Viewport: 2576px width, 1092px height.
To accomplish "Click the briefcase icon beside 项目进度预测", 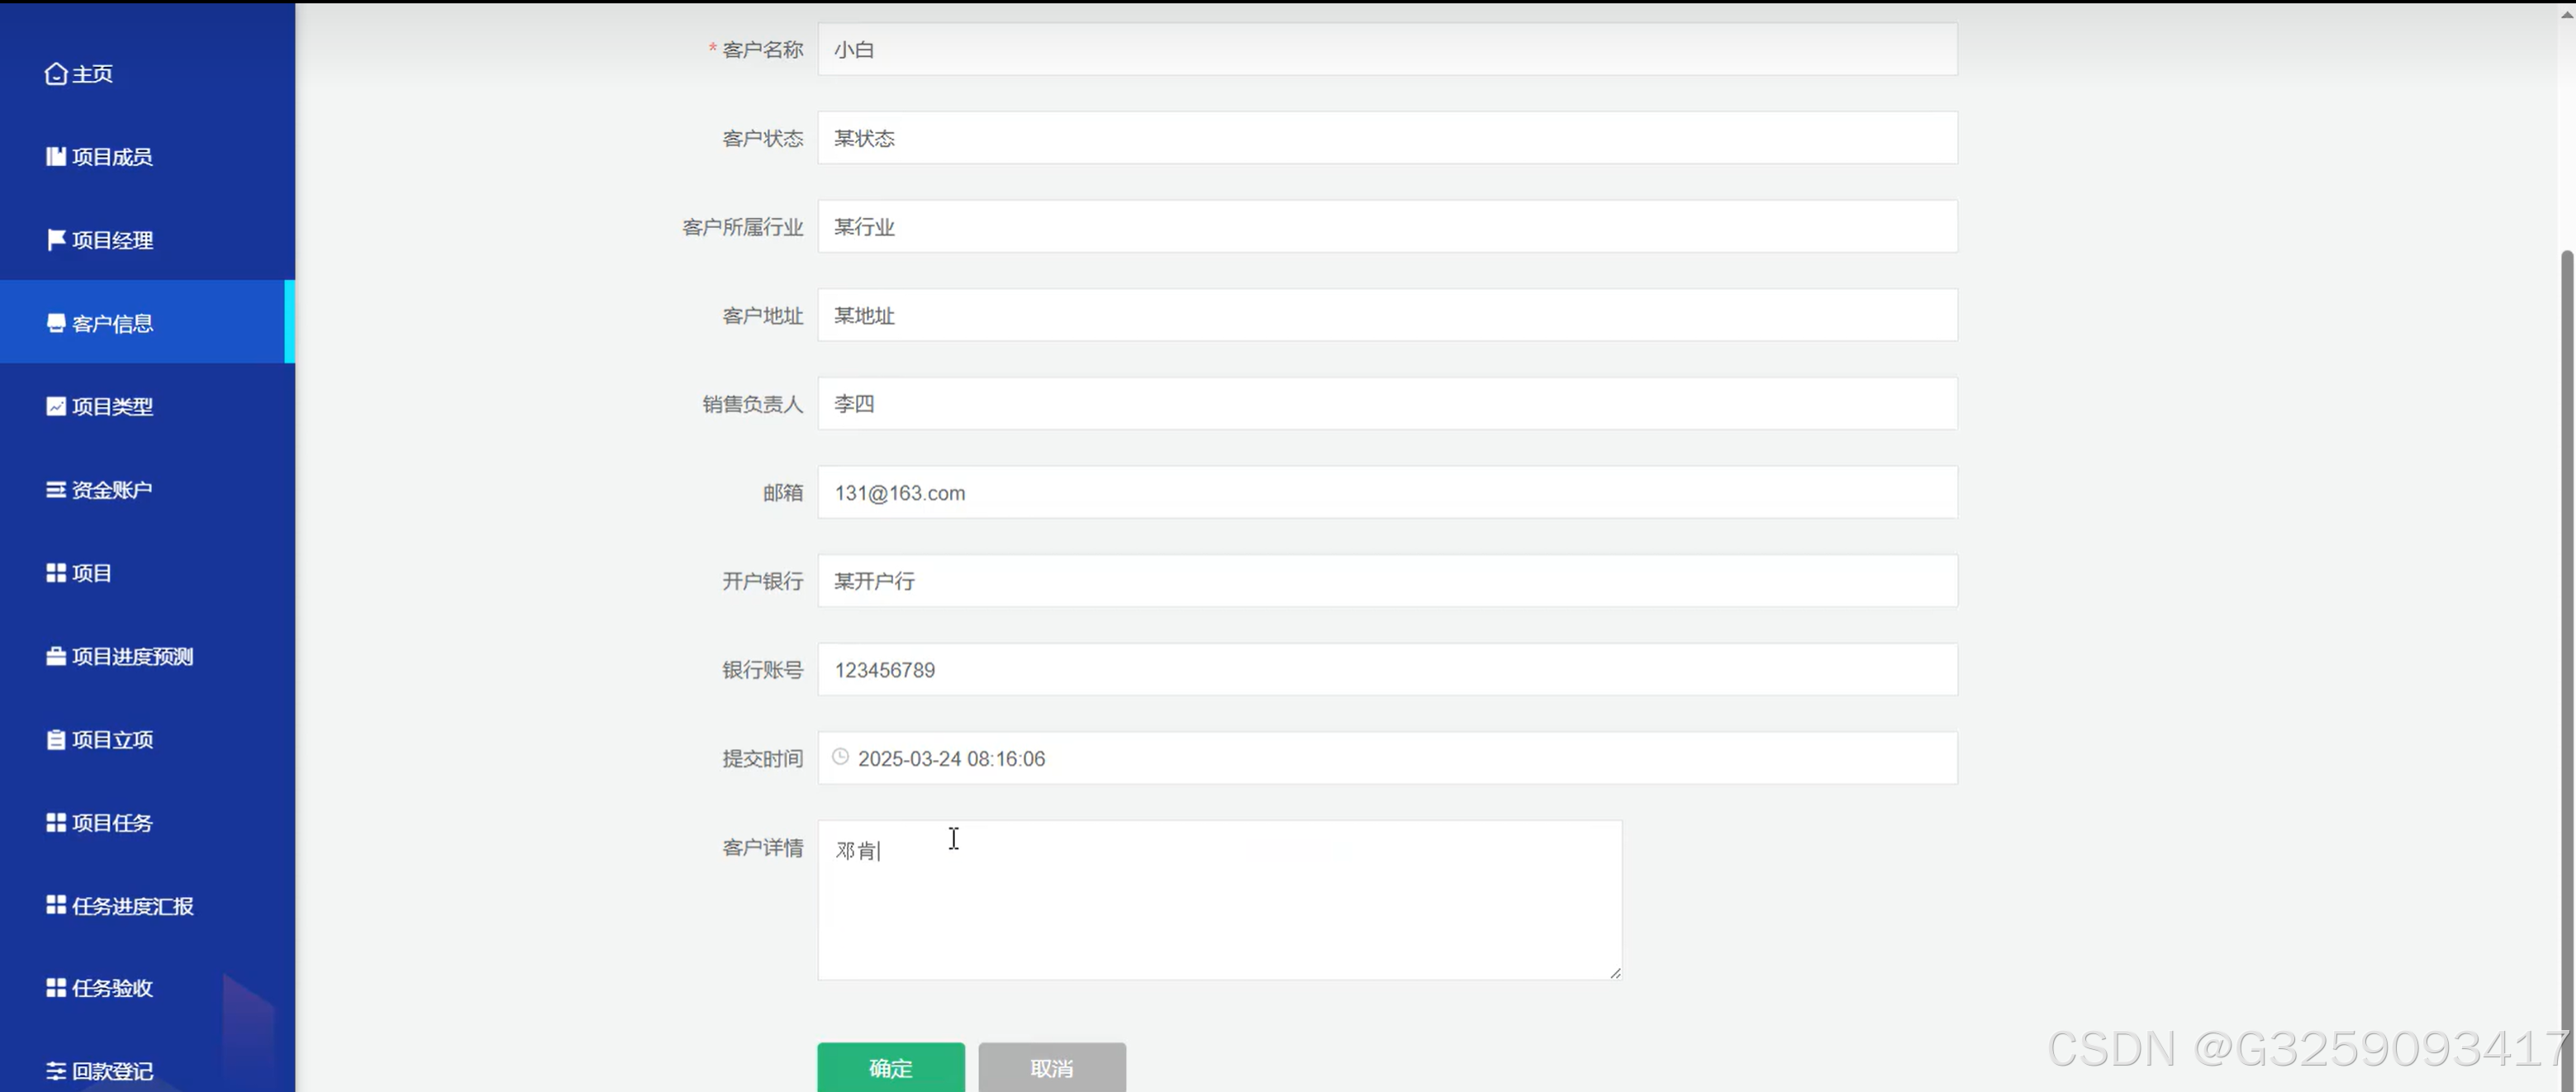I will 56,656.
